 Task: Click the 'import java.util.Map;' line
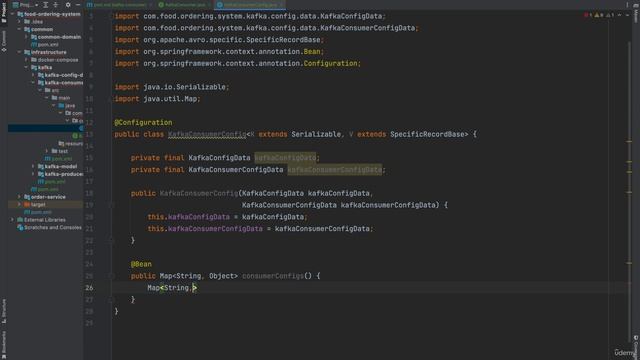[158, 99]
